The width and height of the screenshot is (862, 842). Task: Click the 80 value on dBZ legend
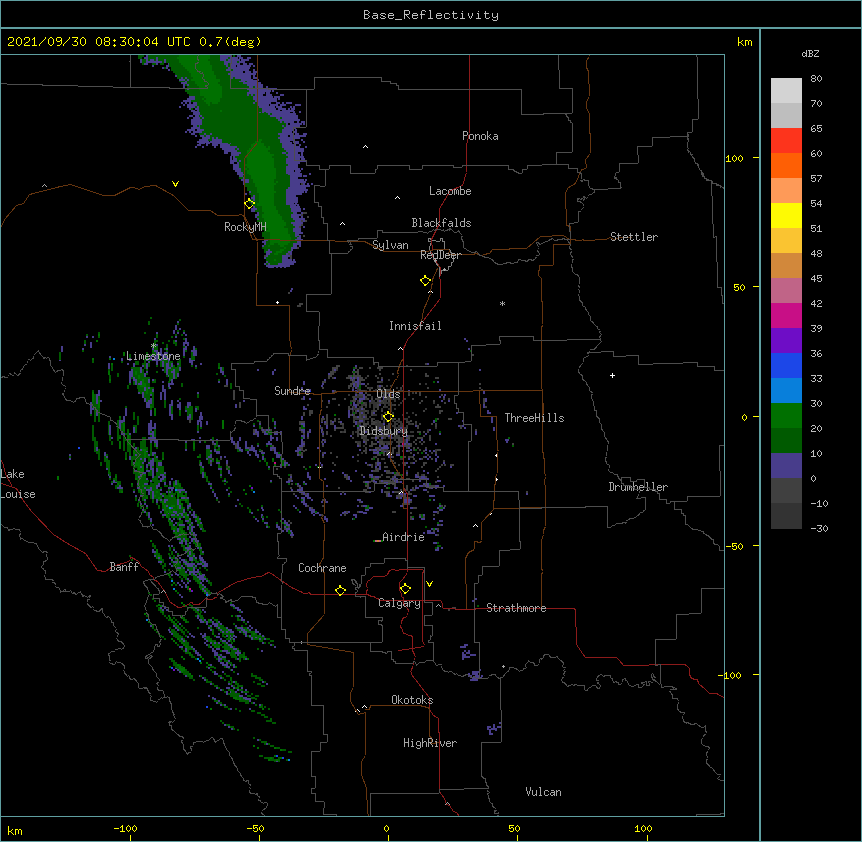[x=816, y=79]
